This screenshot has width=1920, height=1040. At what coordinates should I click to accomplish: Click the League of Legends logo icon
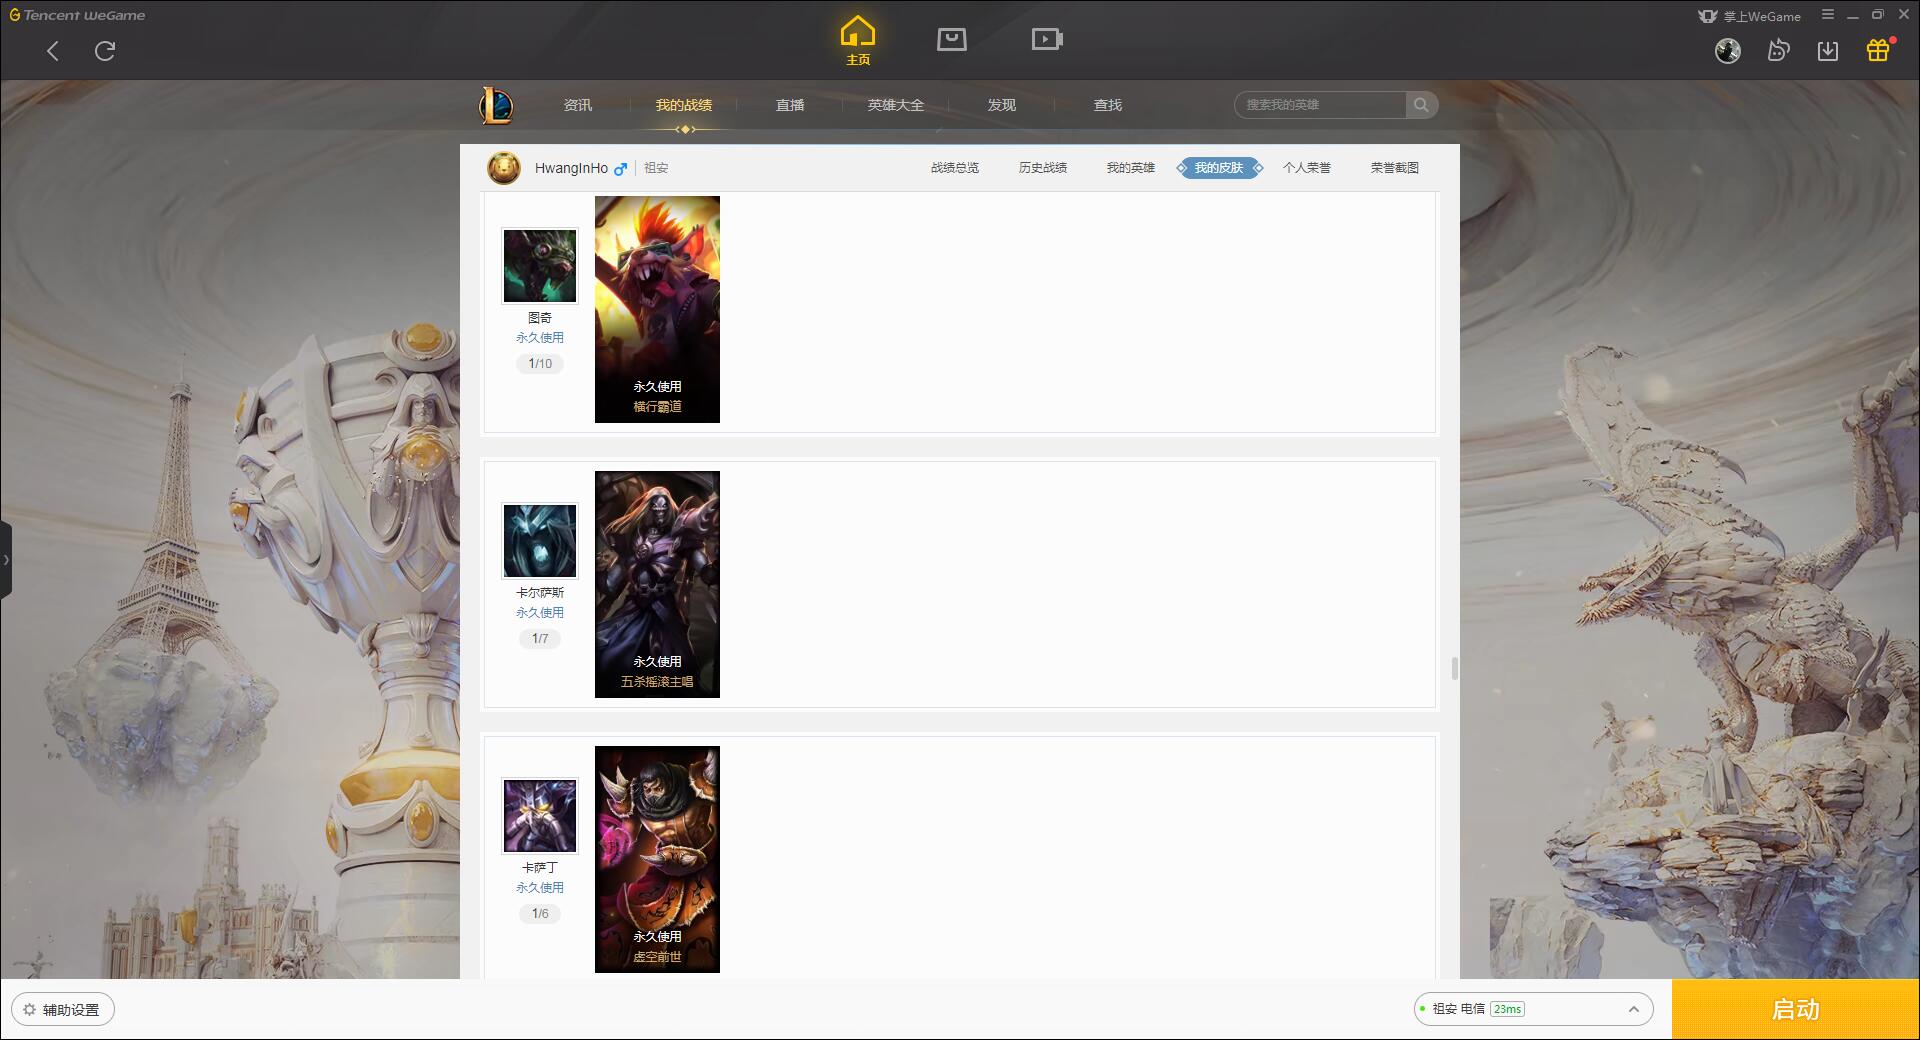pyautogui.click(x=496, y=105)
